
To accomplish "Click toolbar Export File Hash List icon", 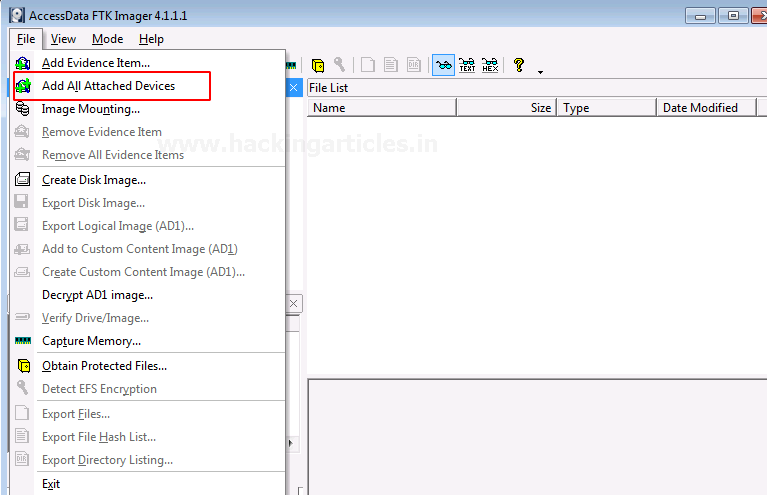I will 391,65.
